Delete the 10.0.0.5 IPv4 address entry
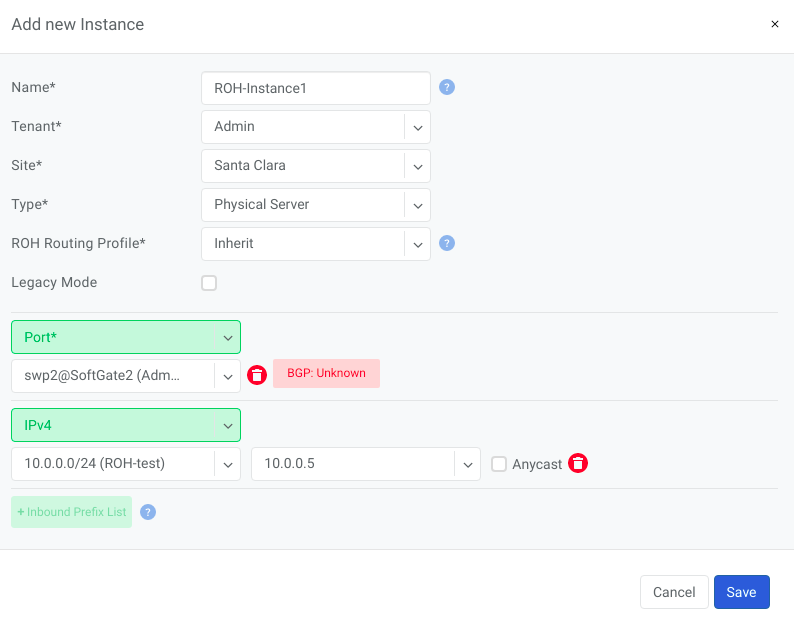 [x=578, y=463]
